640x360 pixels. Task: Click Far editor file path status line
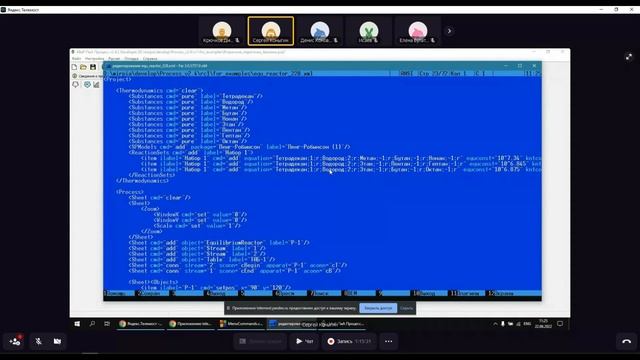322,73
